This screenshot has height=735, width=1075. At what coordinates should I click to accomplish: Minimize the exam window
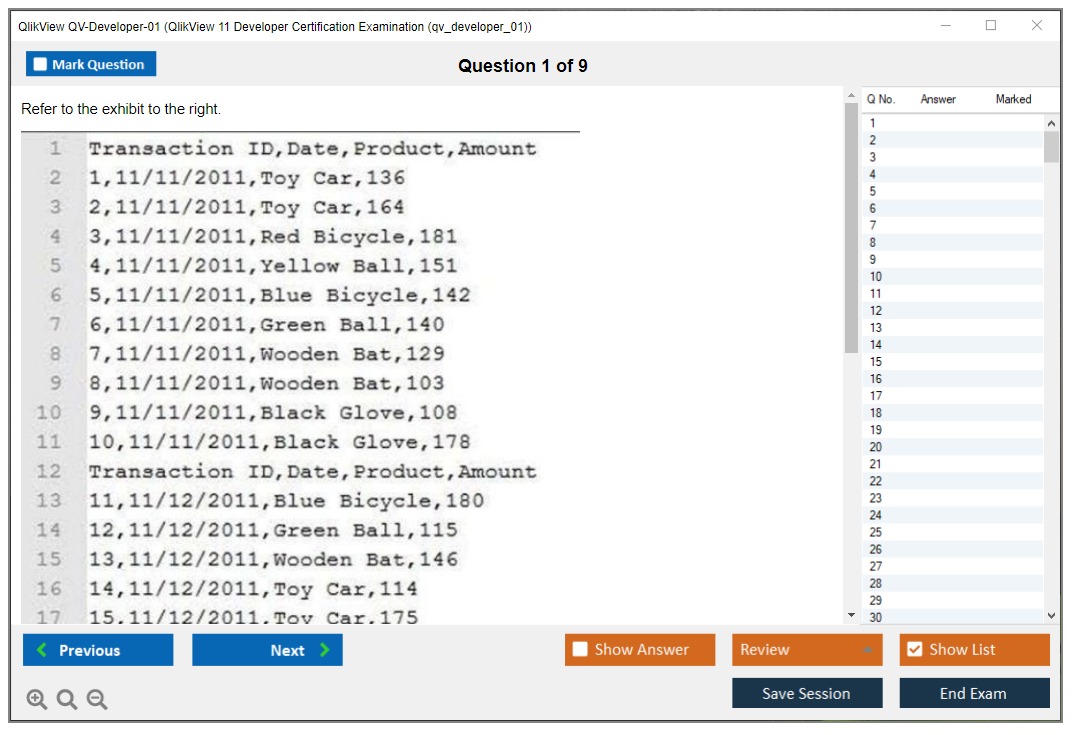[945, 26]
